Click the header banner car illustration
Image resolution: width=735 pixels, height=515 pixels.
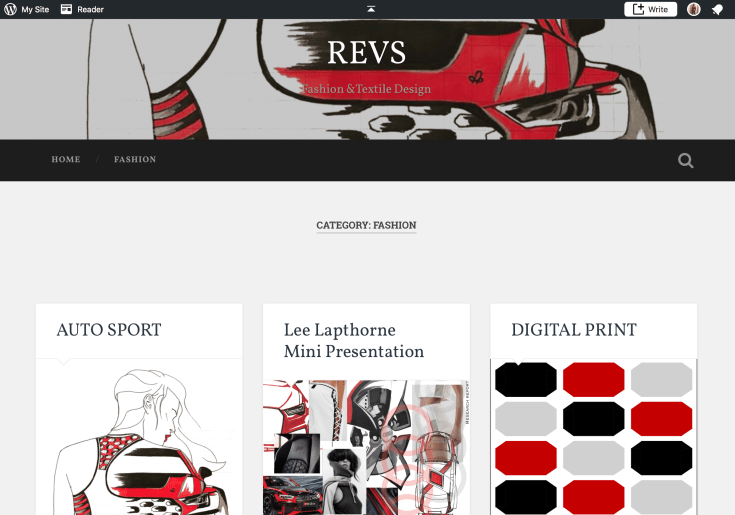click(x=539, y=80)
